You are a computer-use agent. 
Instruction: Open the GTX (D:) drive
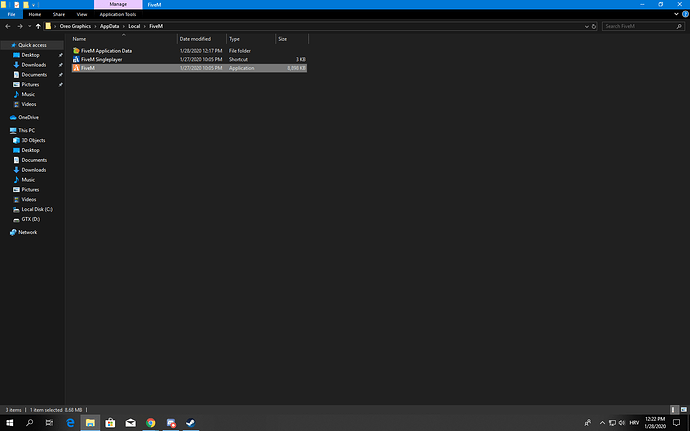tap(30, 219)
